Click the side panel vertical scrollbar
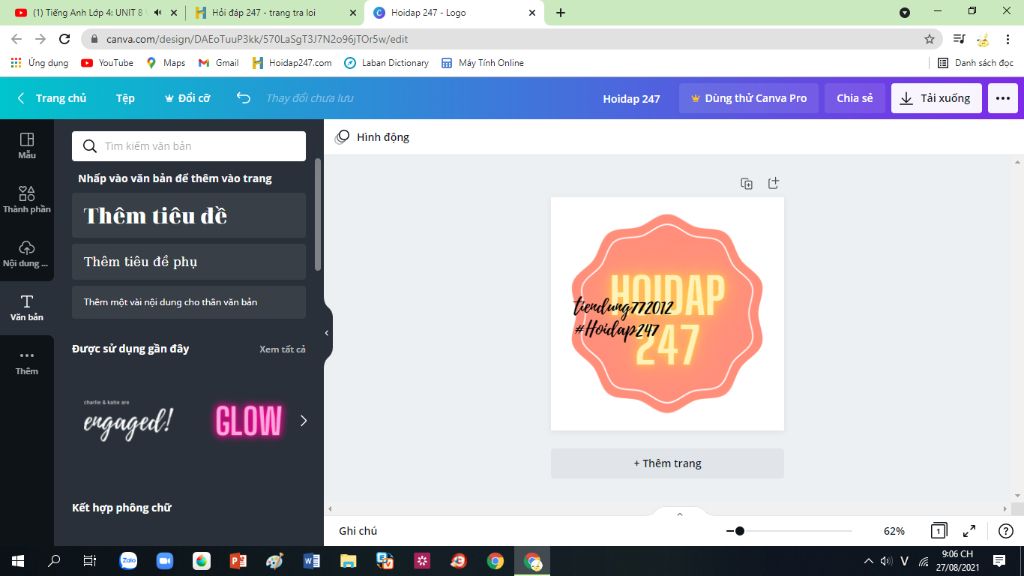 point(318,215)
